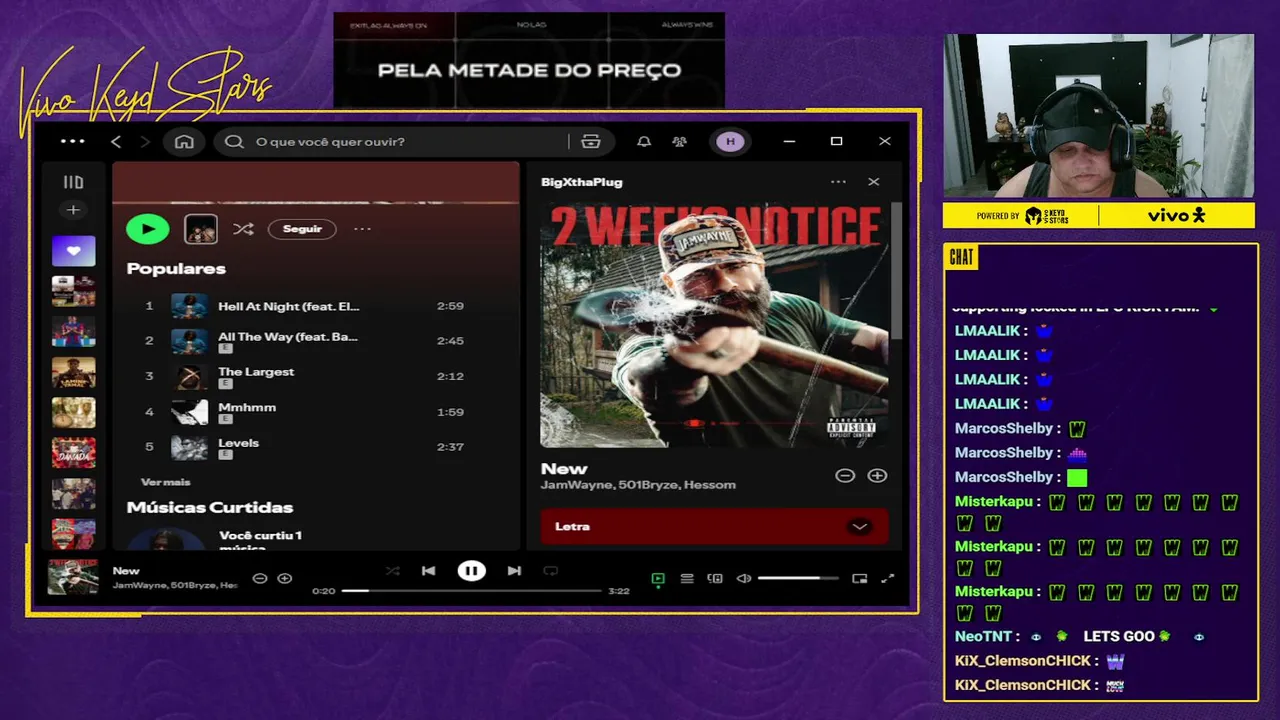Open BigXthaPlug title in now playing panel
The image size is (1280, 720).
pos(582,182)
